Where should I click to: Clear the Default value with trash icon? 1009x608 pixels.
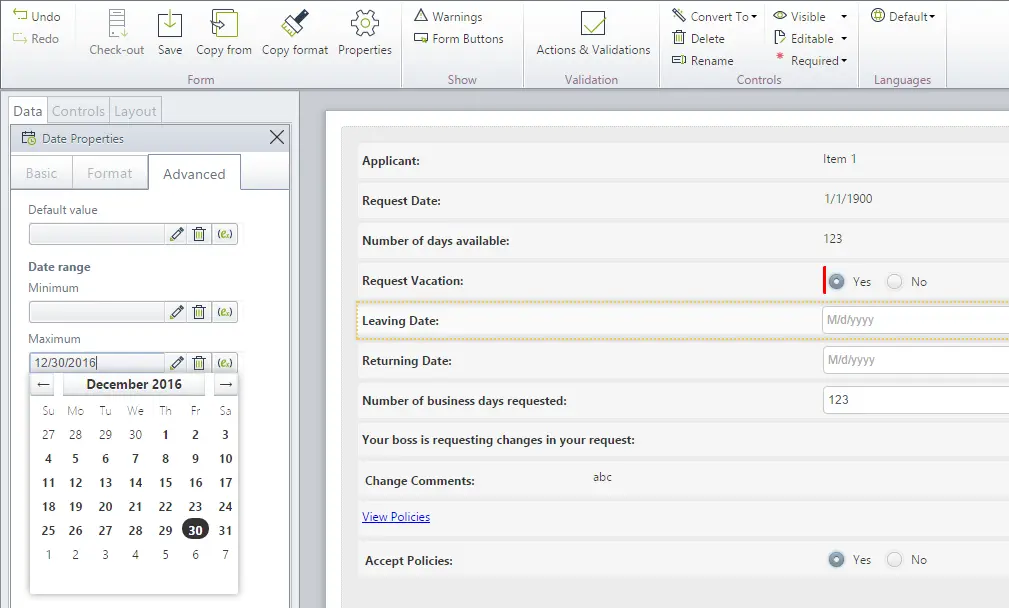click(199, 234)
